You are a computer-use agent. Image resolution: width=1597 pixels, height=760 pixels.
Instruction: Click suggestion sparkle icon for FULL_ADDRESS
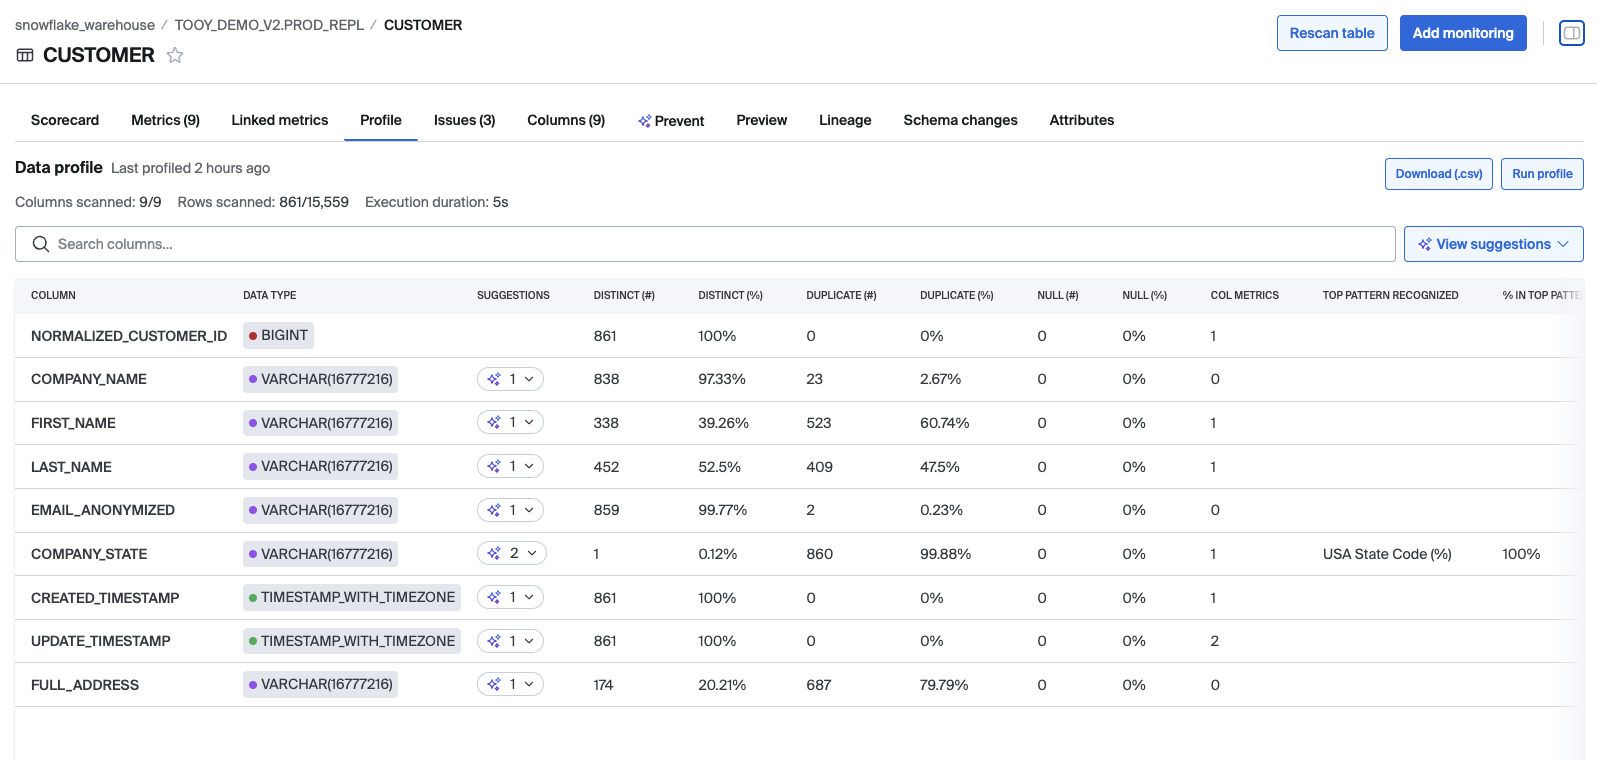[494, 684]
